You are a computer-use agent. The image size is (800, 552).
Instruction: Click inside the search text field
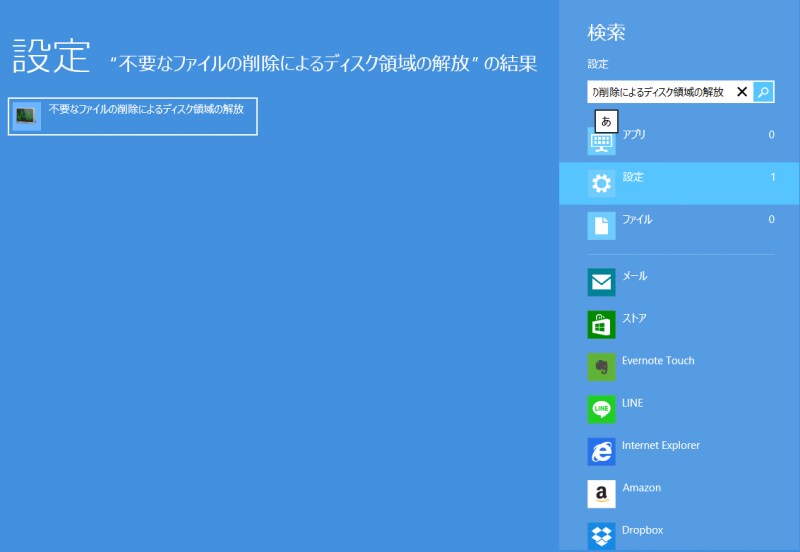[x=661, y=92]
